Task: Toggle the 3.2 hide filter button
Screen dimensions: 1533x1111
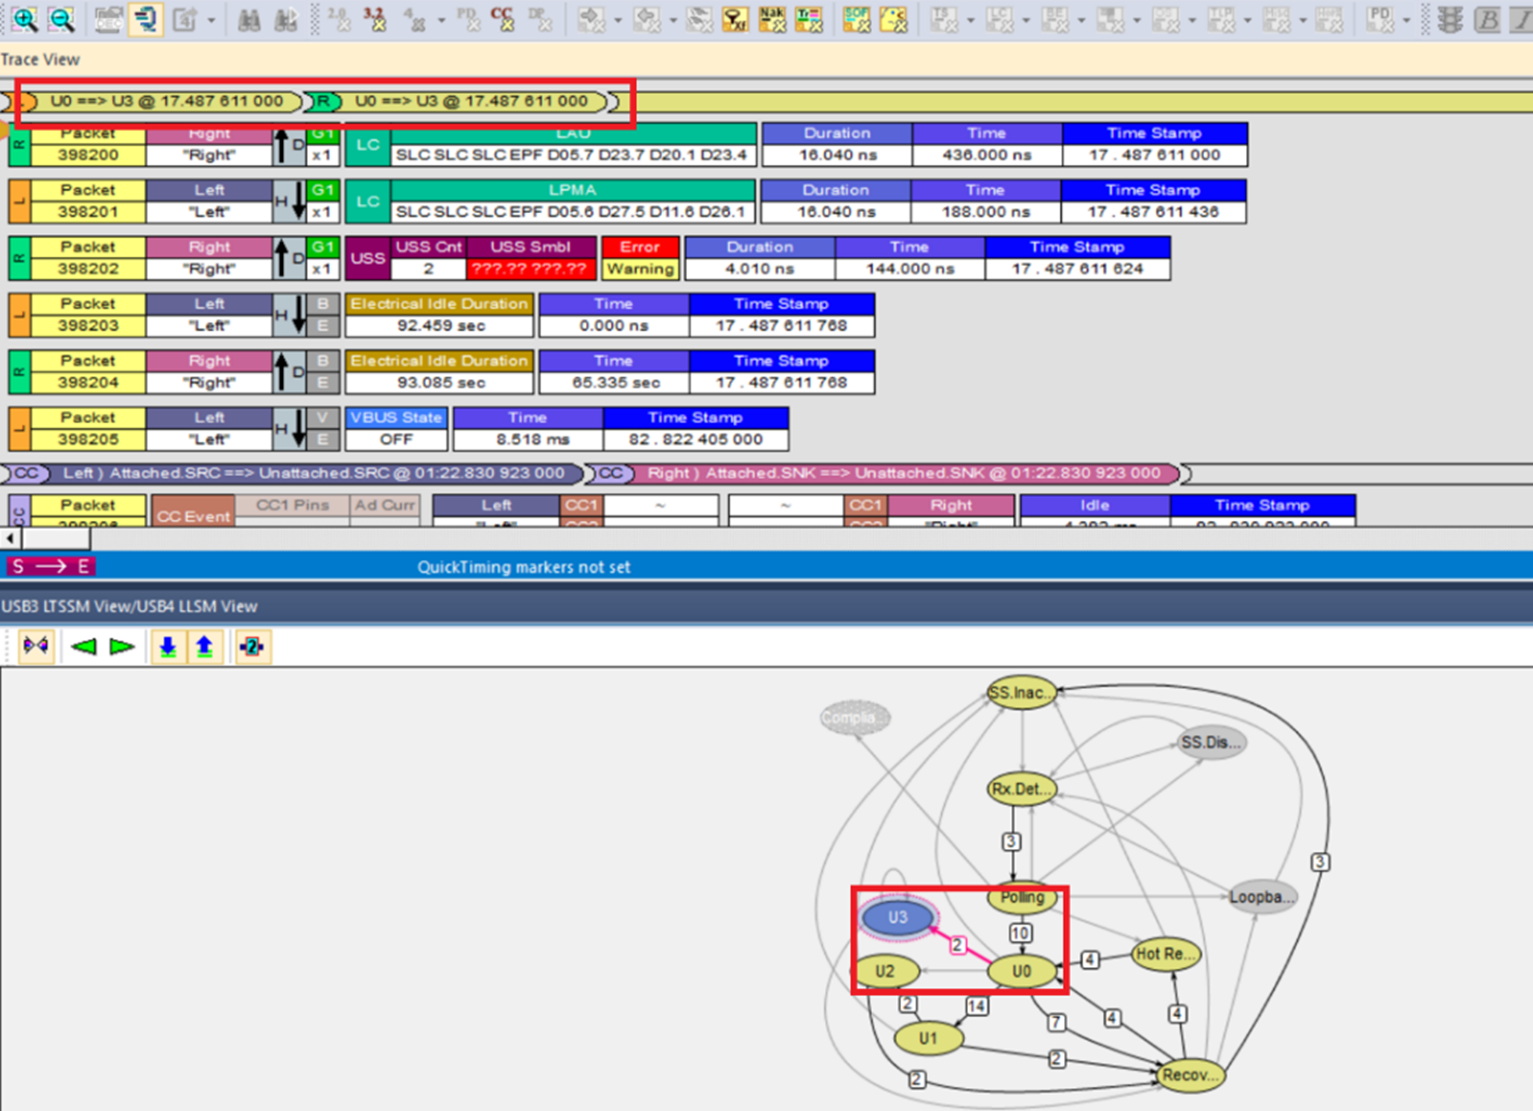Action: 375,19
